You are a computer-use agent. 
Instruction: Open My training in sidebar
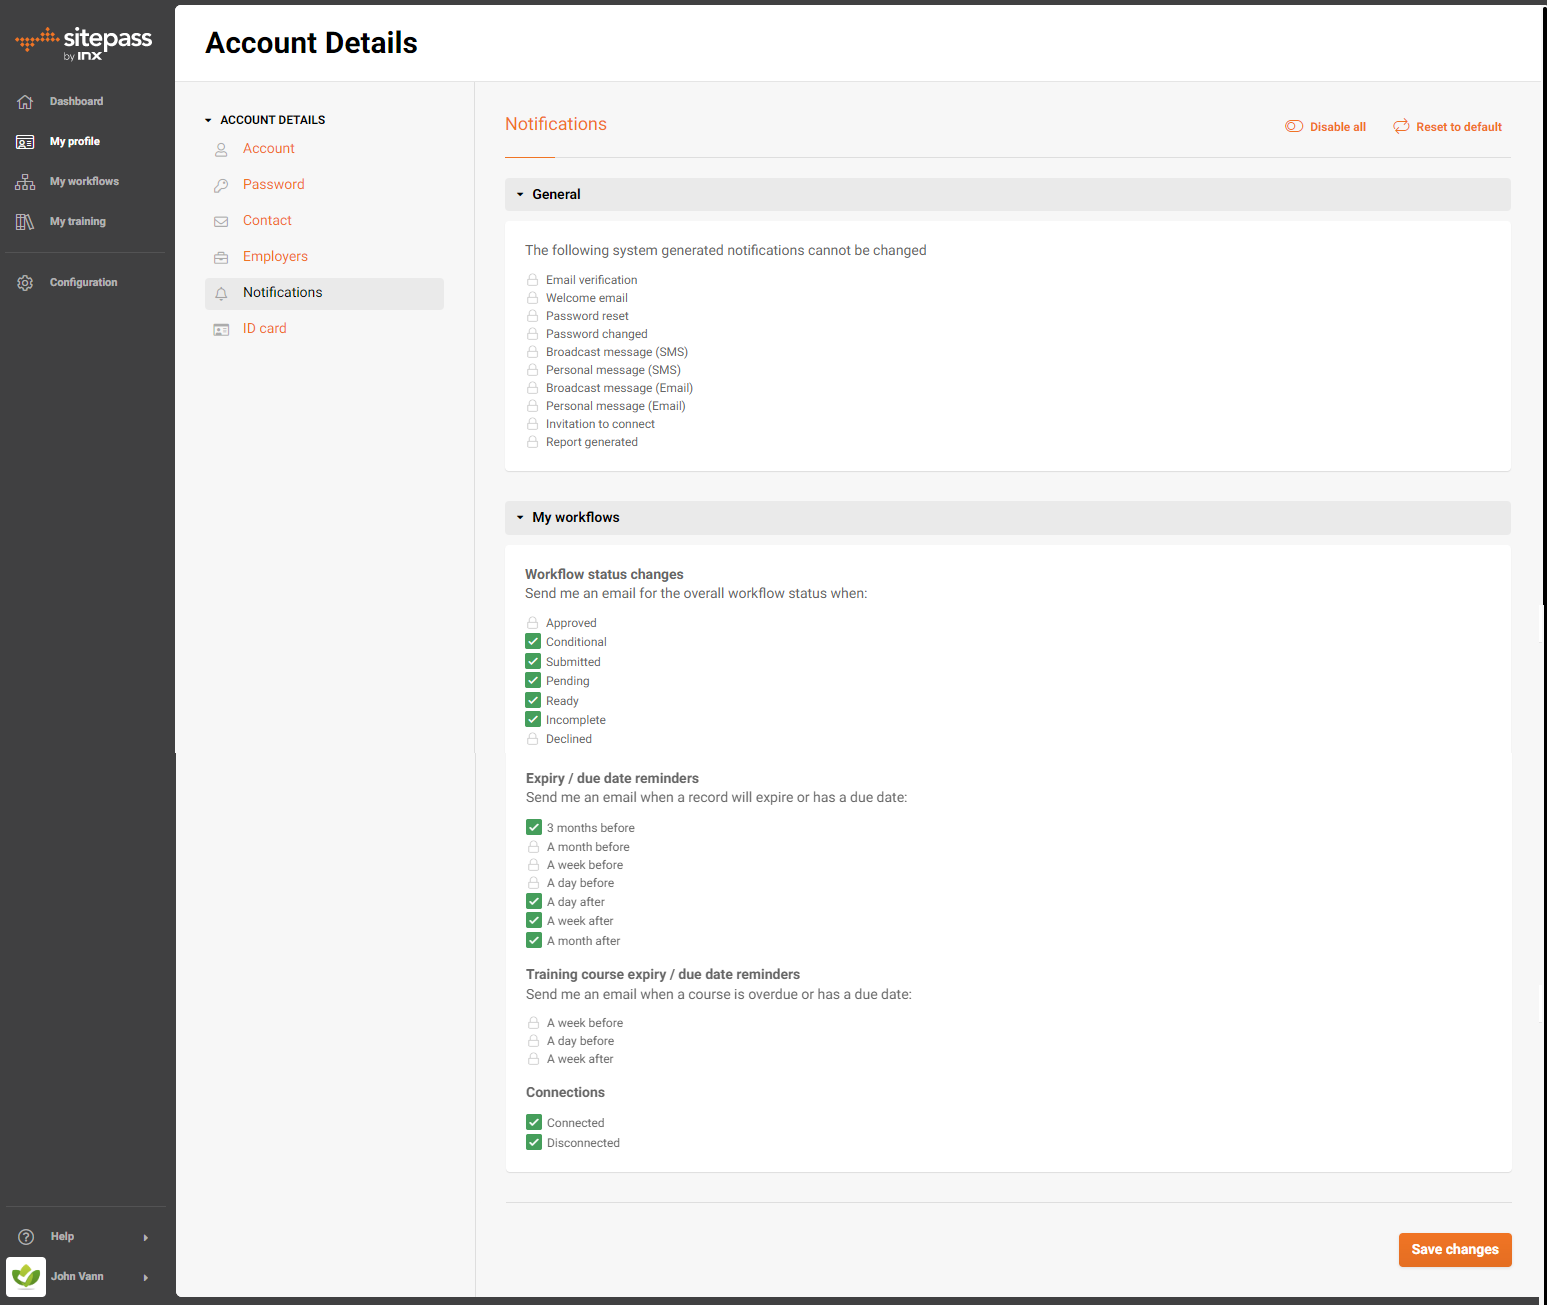(78, 222)
